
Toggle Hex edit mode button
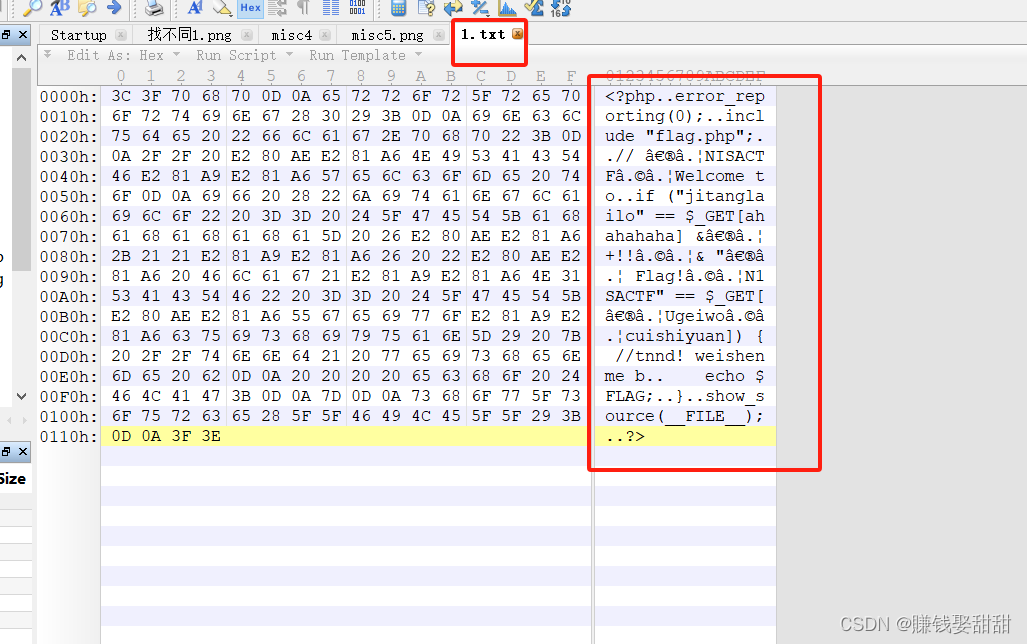pyautogui.click(x=250, y=8)
